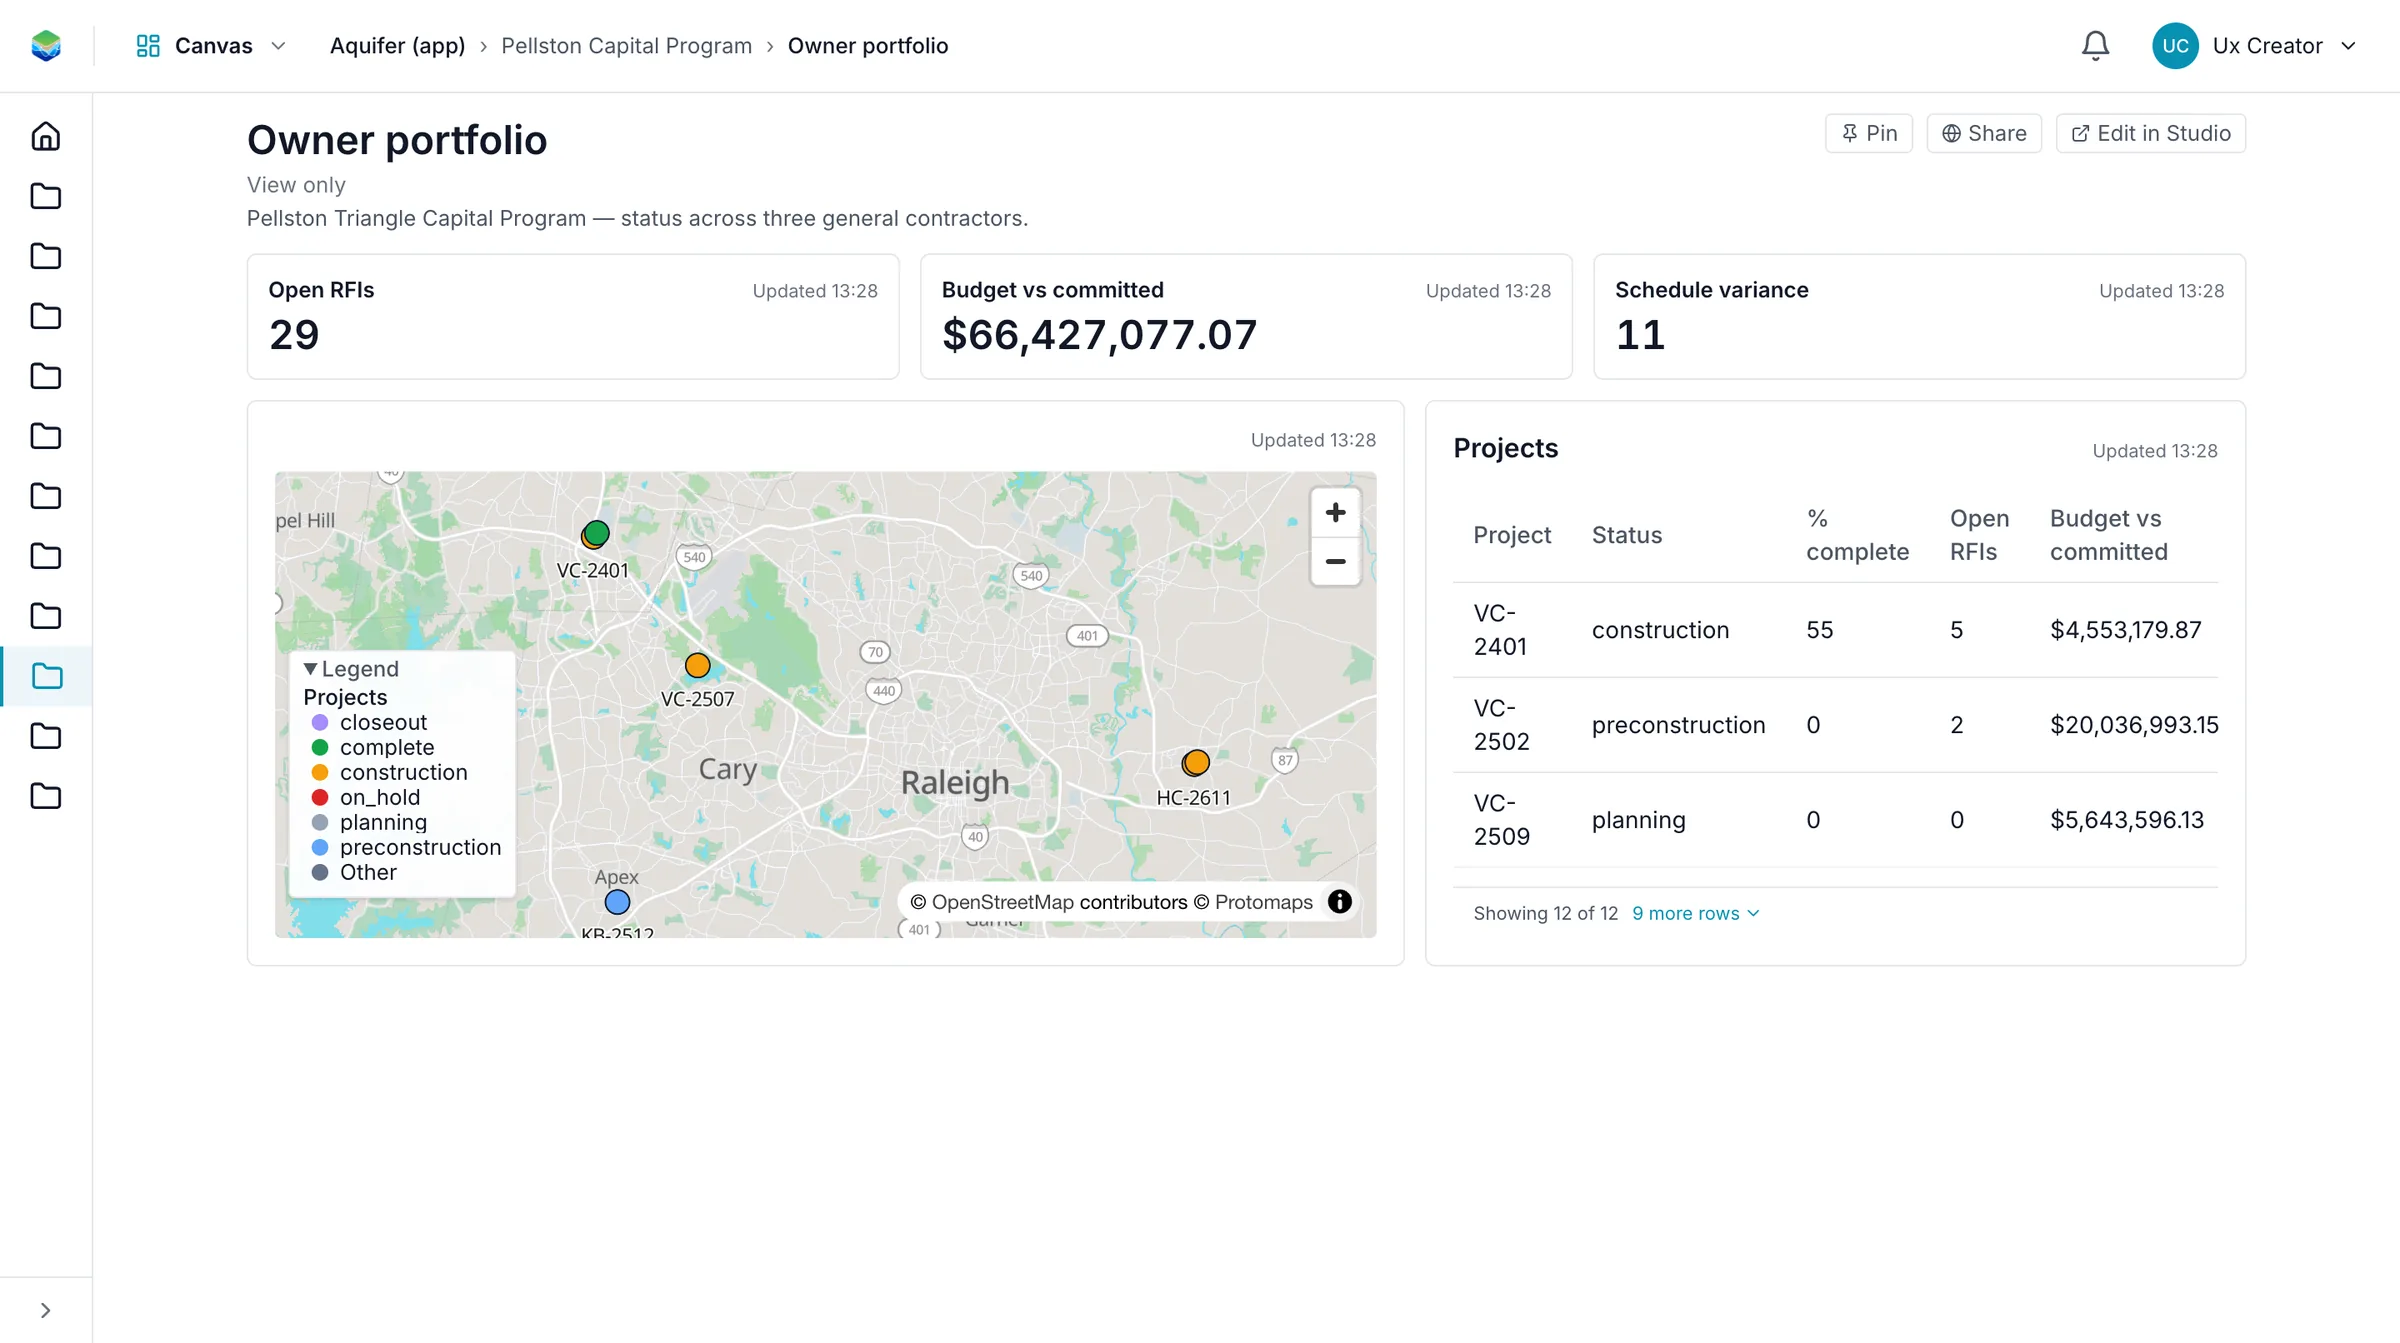Click Budget vs committed column header
Screen dimensions: 2400x1343
click(x=2108, y=535)
